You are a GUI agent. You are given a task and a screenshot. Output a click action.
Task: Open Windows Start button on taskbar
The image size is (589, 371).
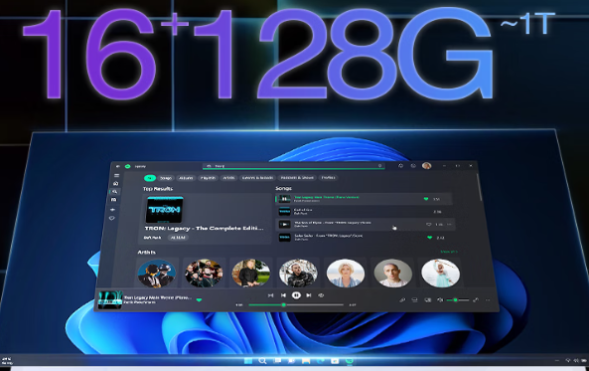click(248, 361)
